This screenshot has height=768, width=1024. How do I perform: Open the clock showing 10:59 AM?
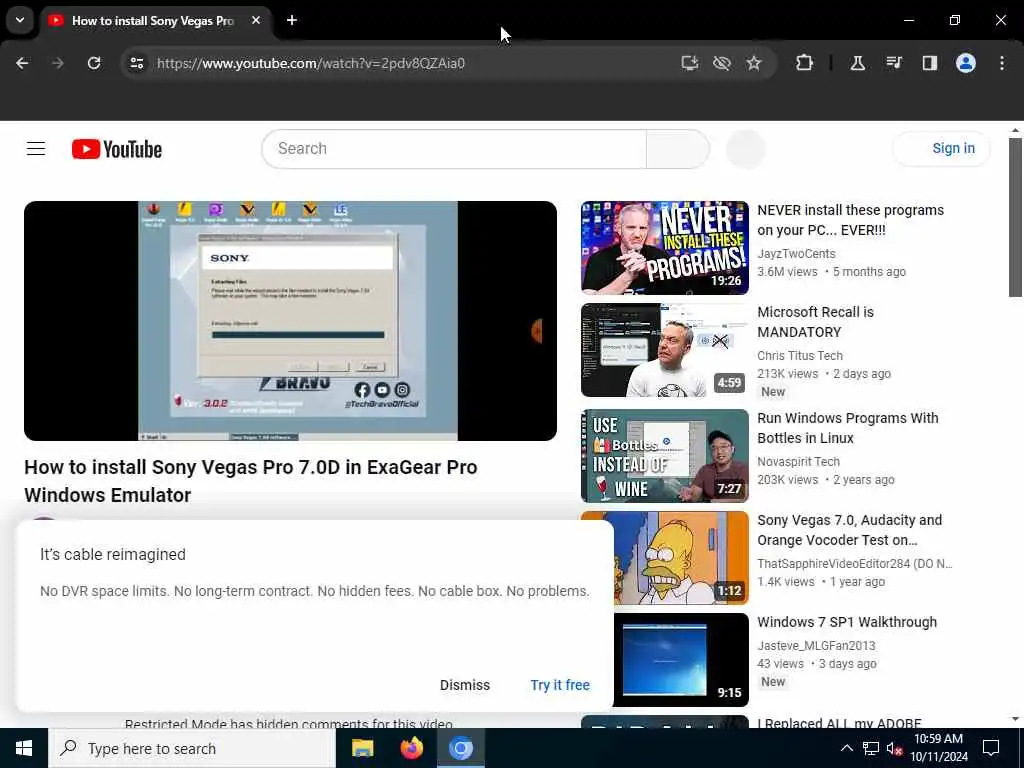click(x=938, y=748)
